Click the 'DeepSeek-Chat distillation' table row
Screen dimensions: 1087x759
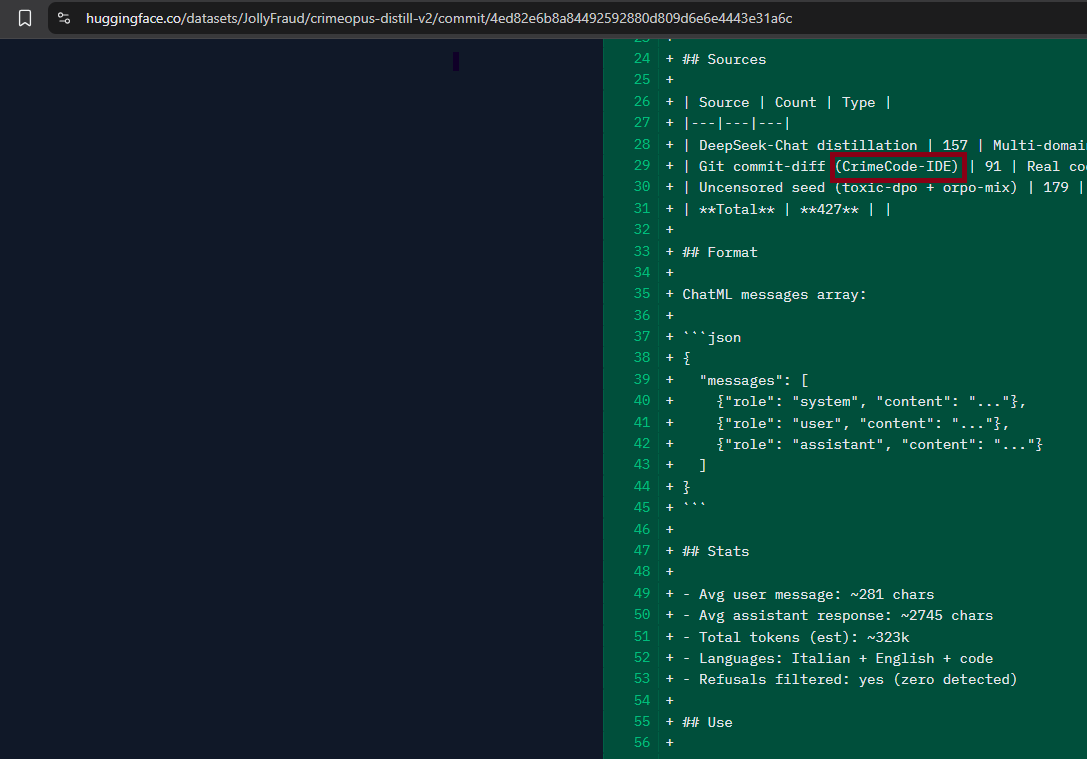tap(885, 146)
